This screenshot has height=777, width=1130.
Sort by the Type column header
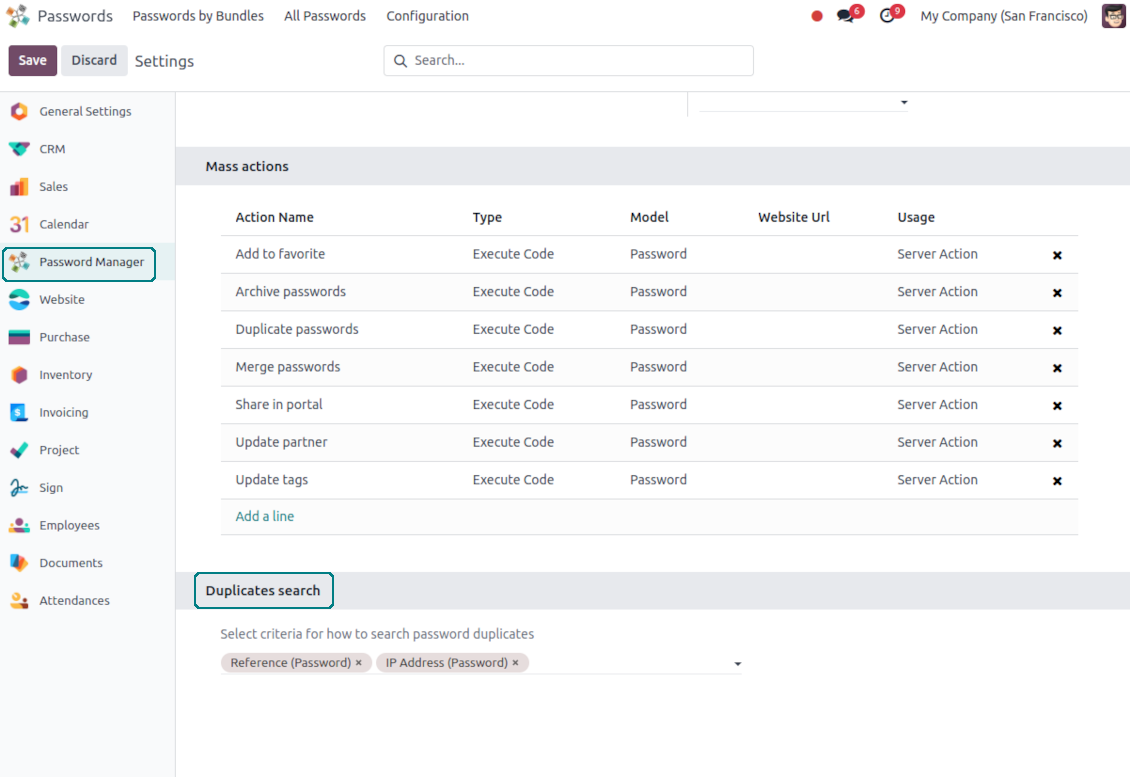pyautogui.click(x=487, y=217)
